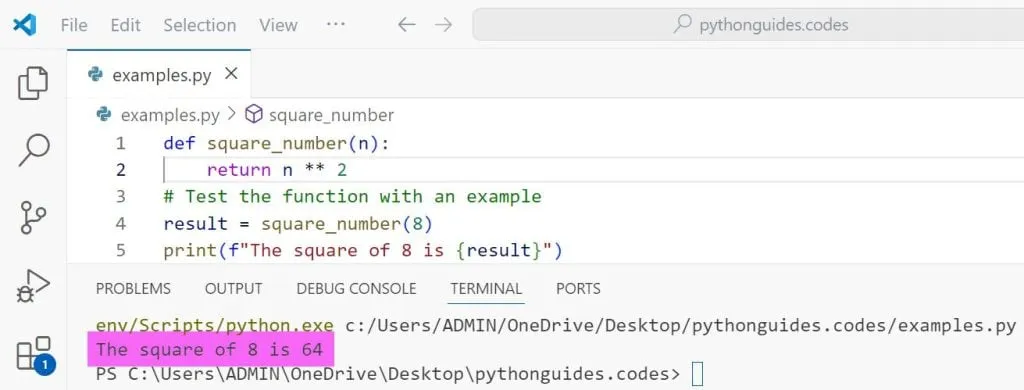Click the pythonguides.codes command center search
Viewport: 1024px width, 390px height.
748,25
